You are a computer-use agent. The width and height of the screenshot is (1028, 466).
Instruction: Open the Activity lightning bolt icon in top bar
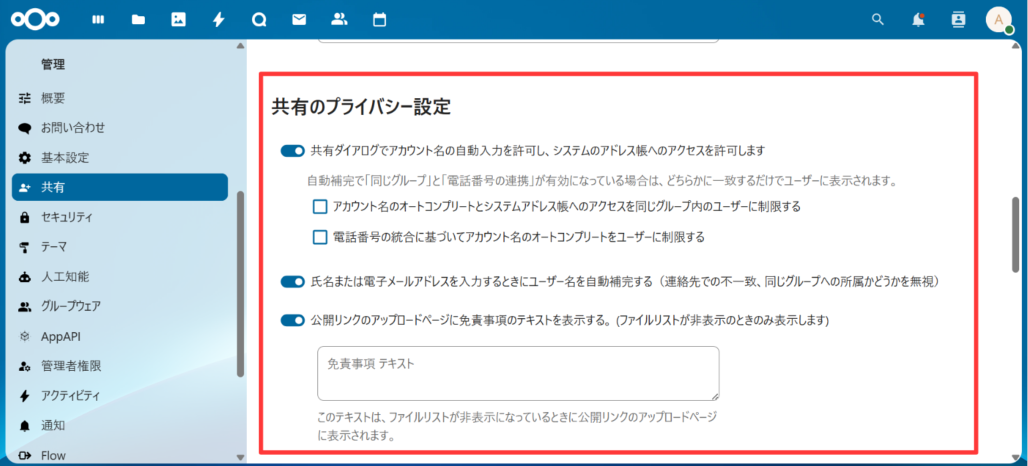click(218, 19)
